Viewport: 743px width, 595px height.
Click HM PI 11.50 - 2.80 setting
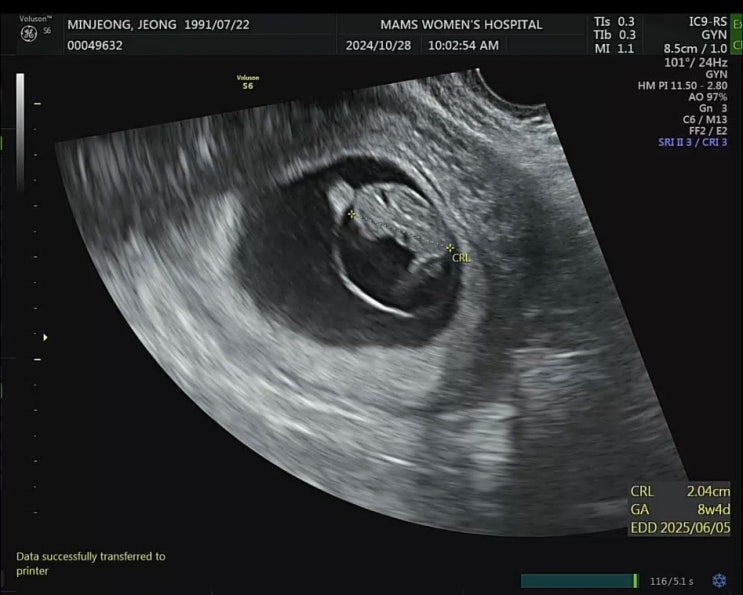click(682, 86)
